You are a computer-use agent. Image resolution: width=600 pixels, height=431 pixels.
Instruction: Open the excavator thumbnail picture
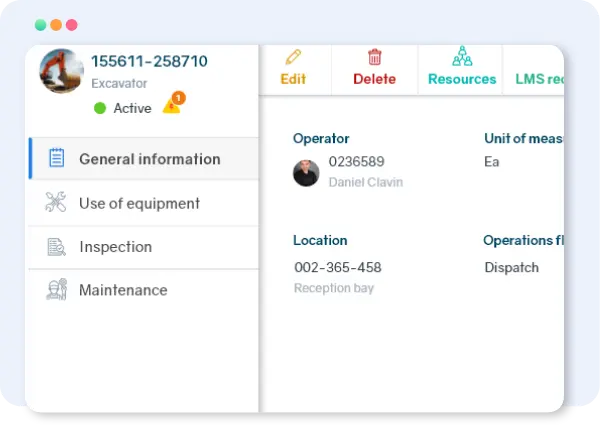tap(61, 71)
